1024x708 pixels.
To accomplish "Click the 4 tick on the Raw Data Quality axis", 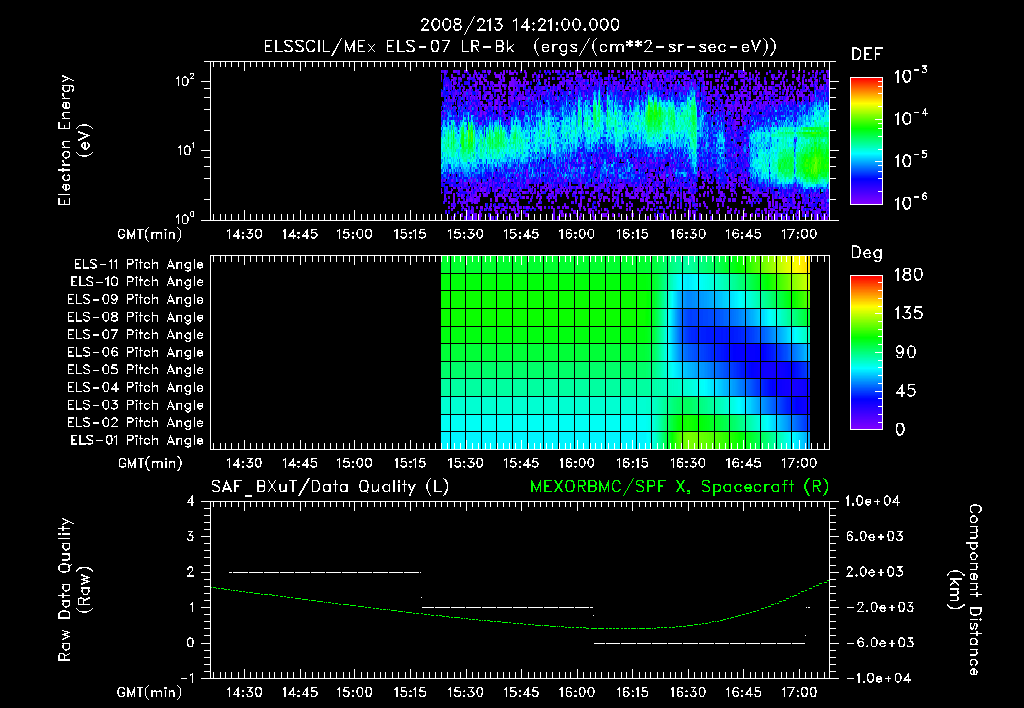I will pyautogui.click(x=190, y=501).
